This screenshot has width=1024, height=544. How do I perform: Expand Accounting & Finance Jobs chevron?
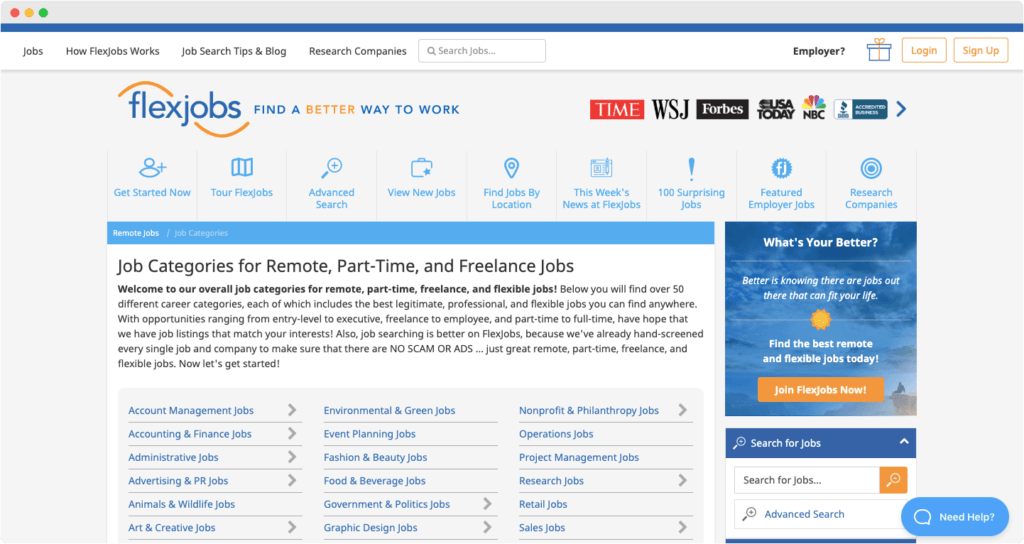click(x=292, y=434)
